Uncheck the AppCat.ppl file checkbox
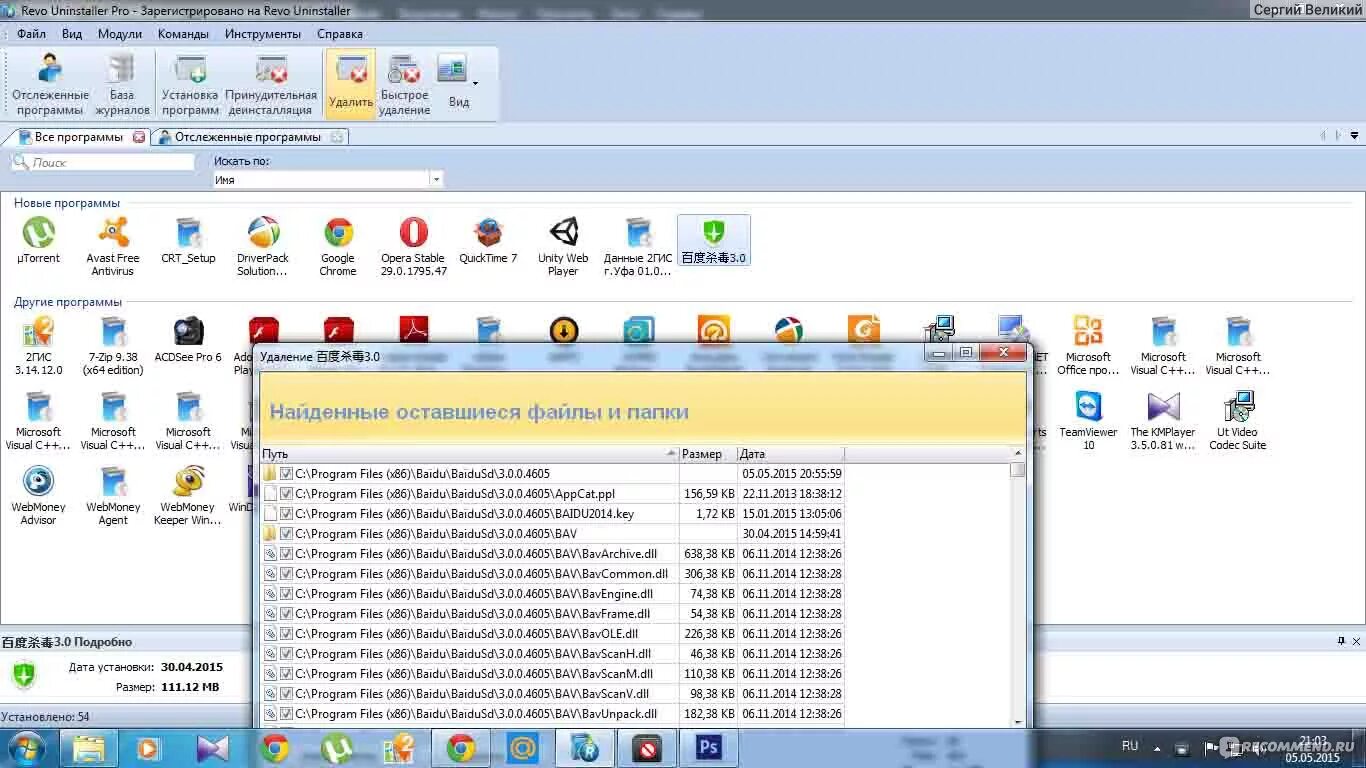This screenshot has width=1366, height=768. 286,494
